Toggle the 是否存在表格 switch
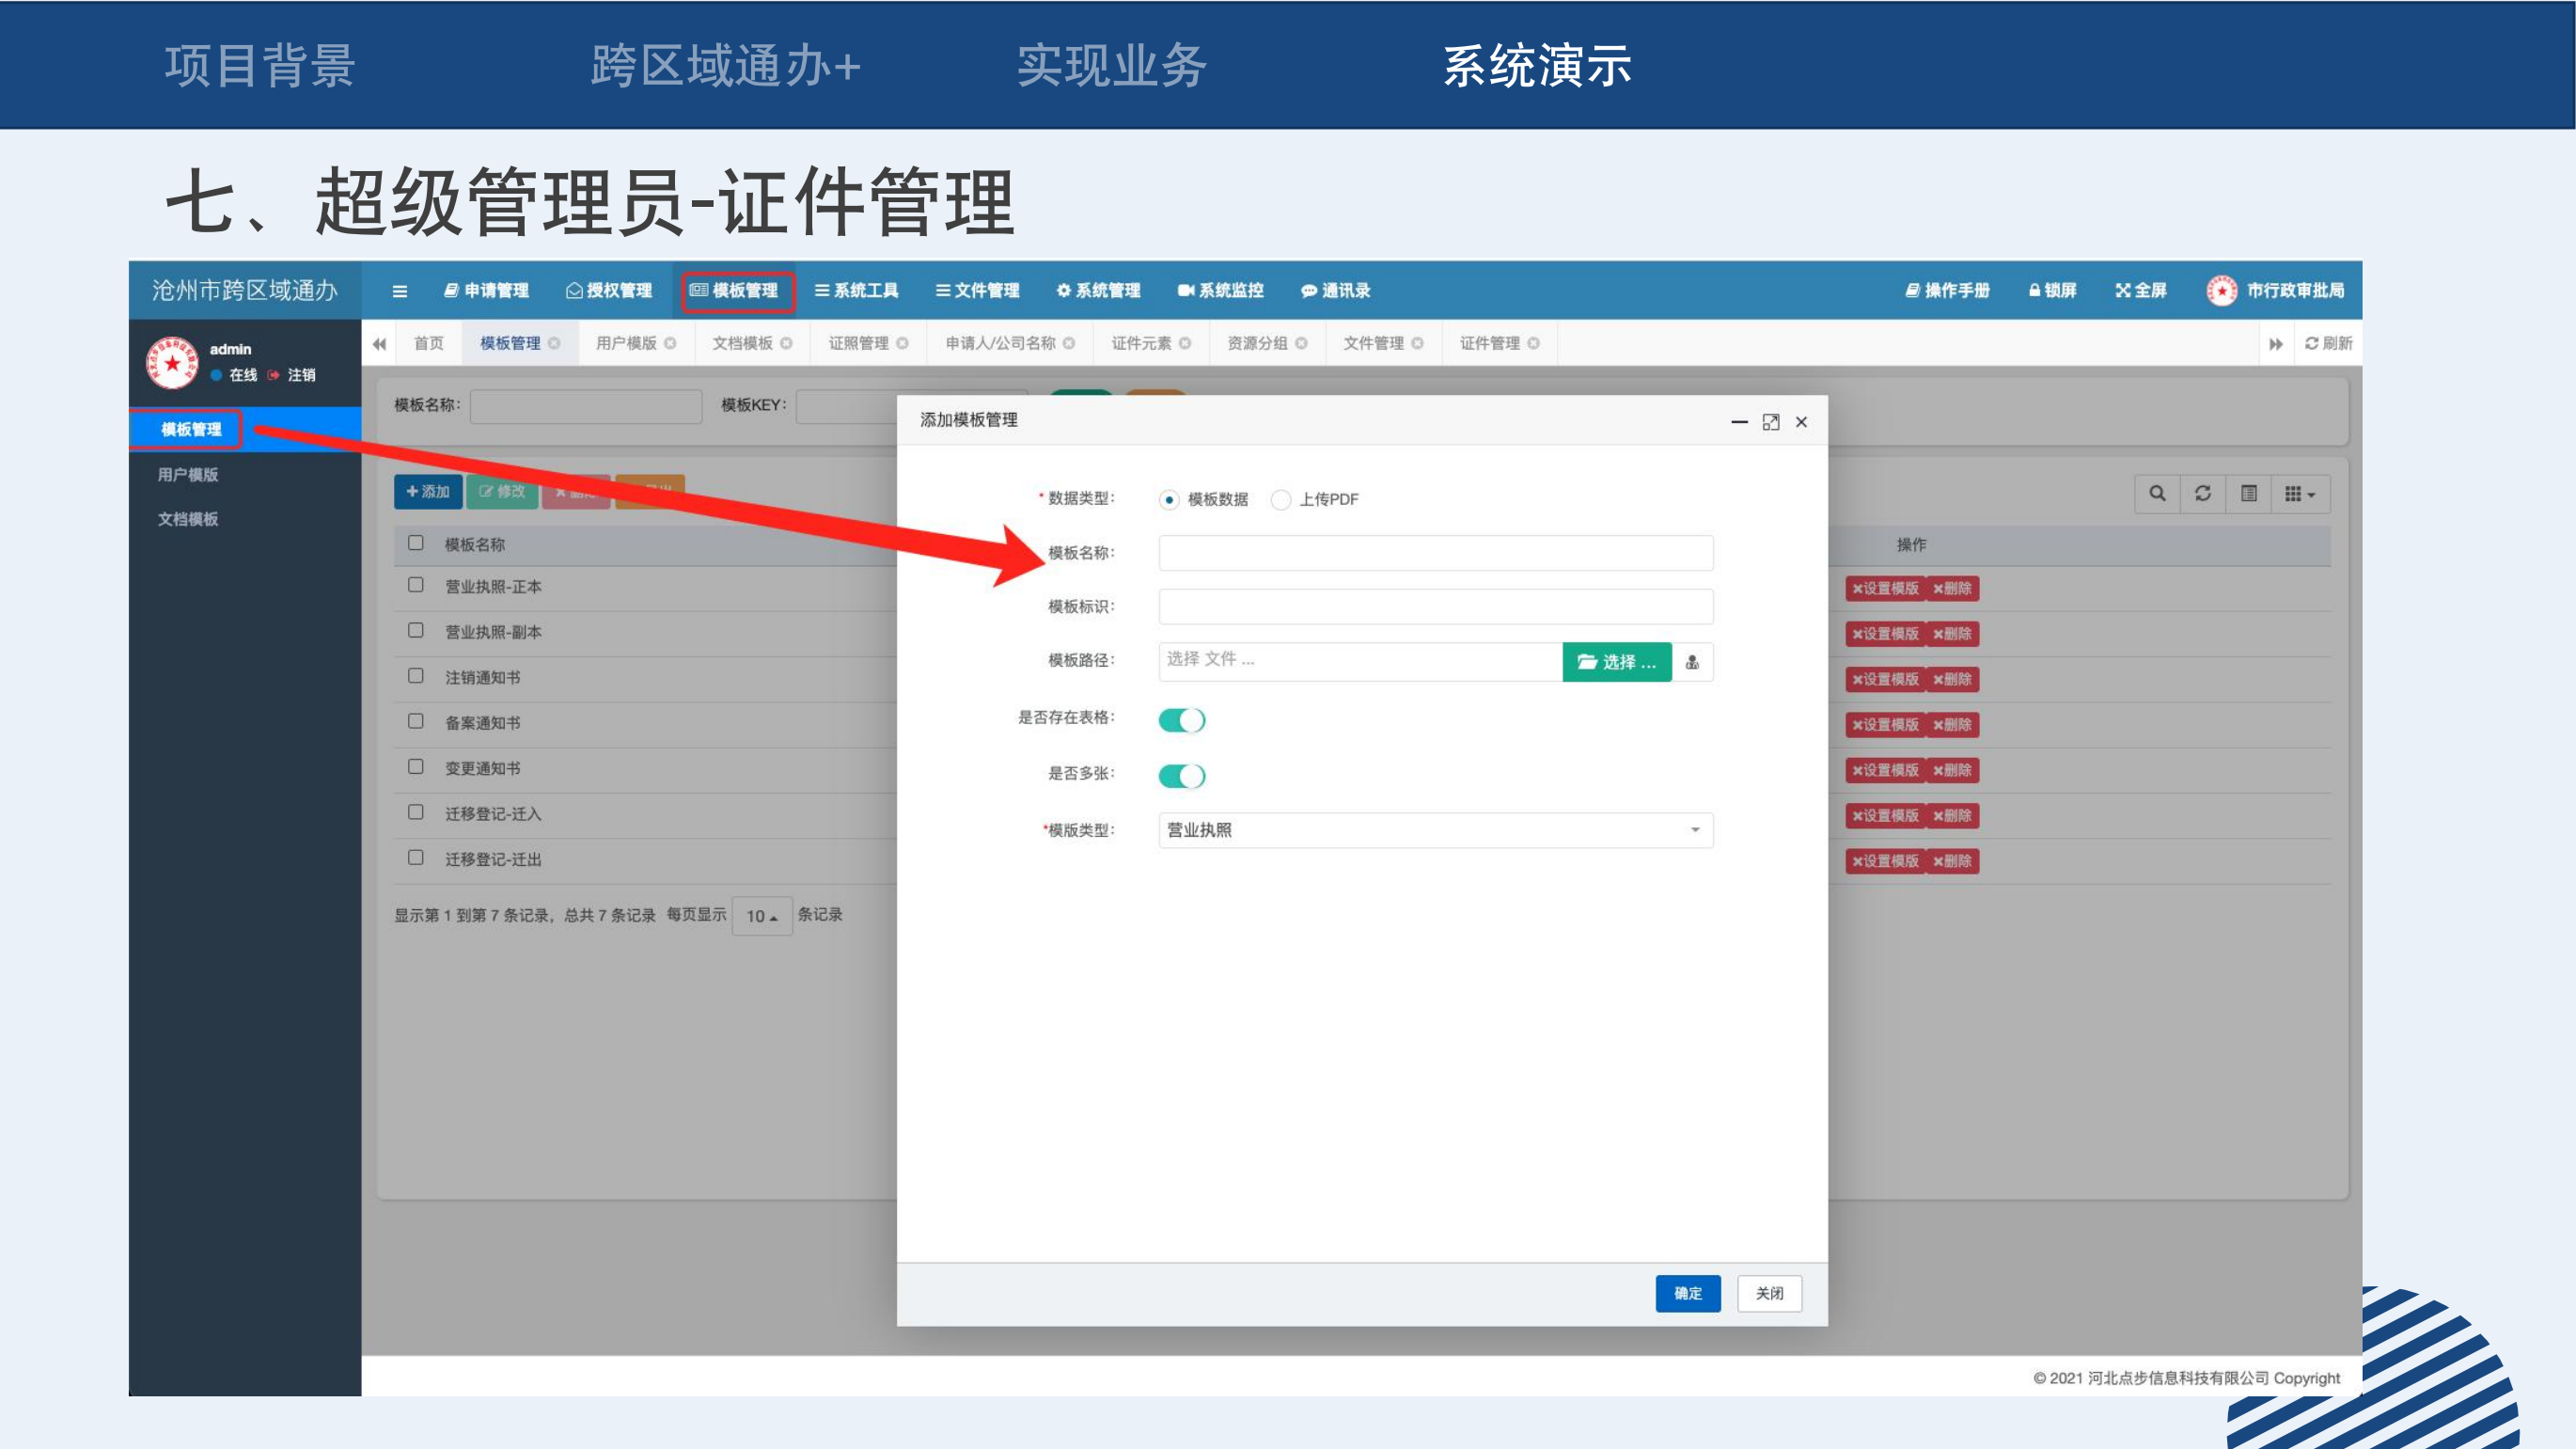The height and width of the screenshot is (1449, 2576). pos(1181,720)
